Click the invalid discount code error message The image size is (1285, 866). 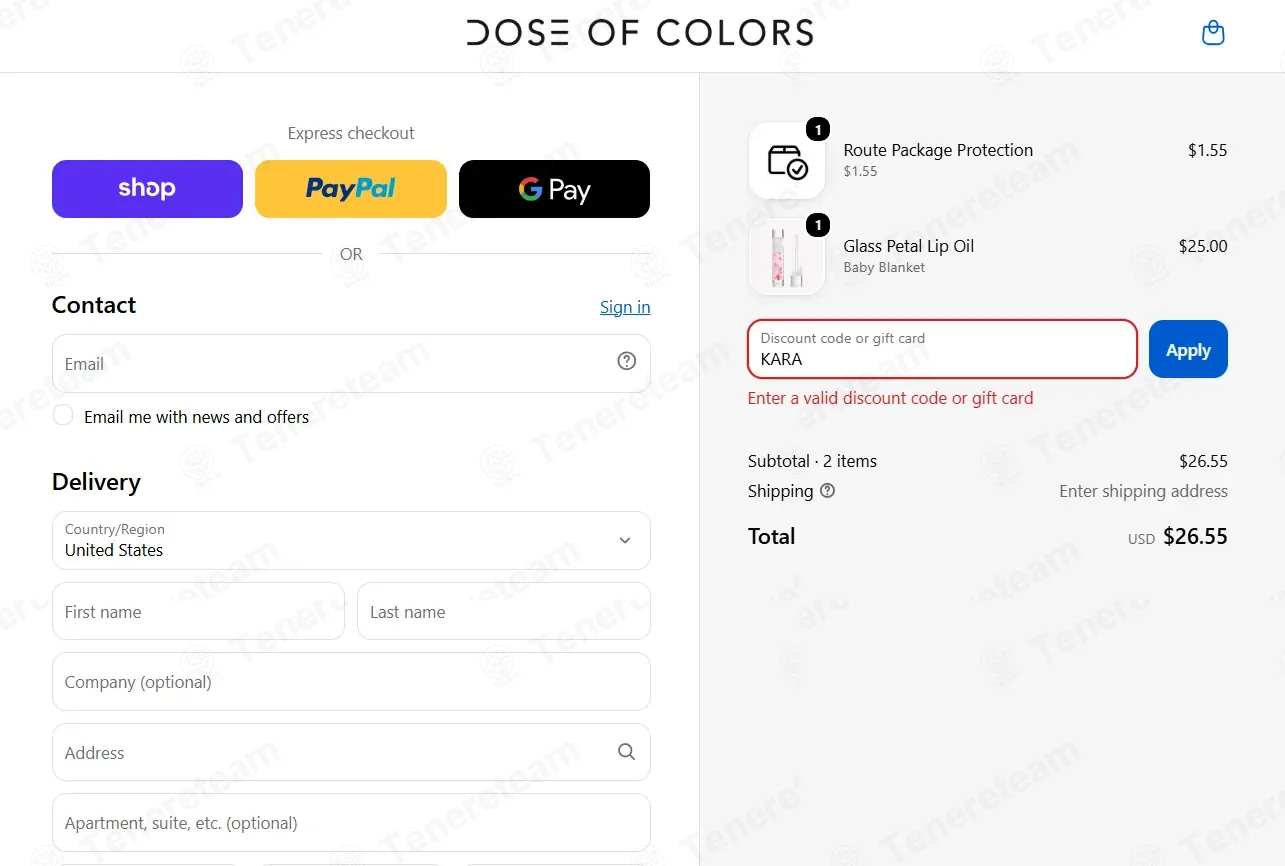tap(890, 398)
